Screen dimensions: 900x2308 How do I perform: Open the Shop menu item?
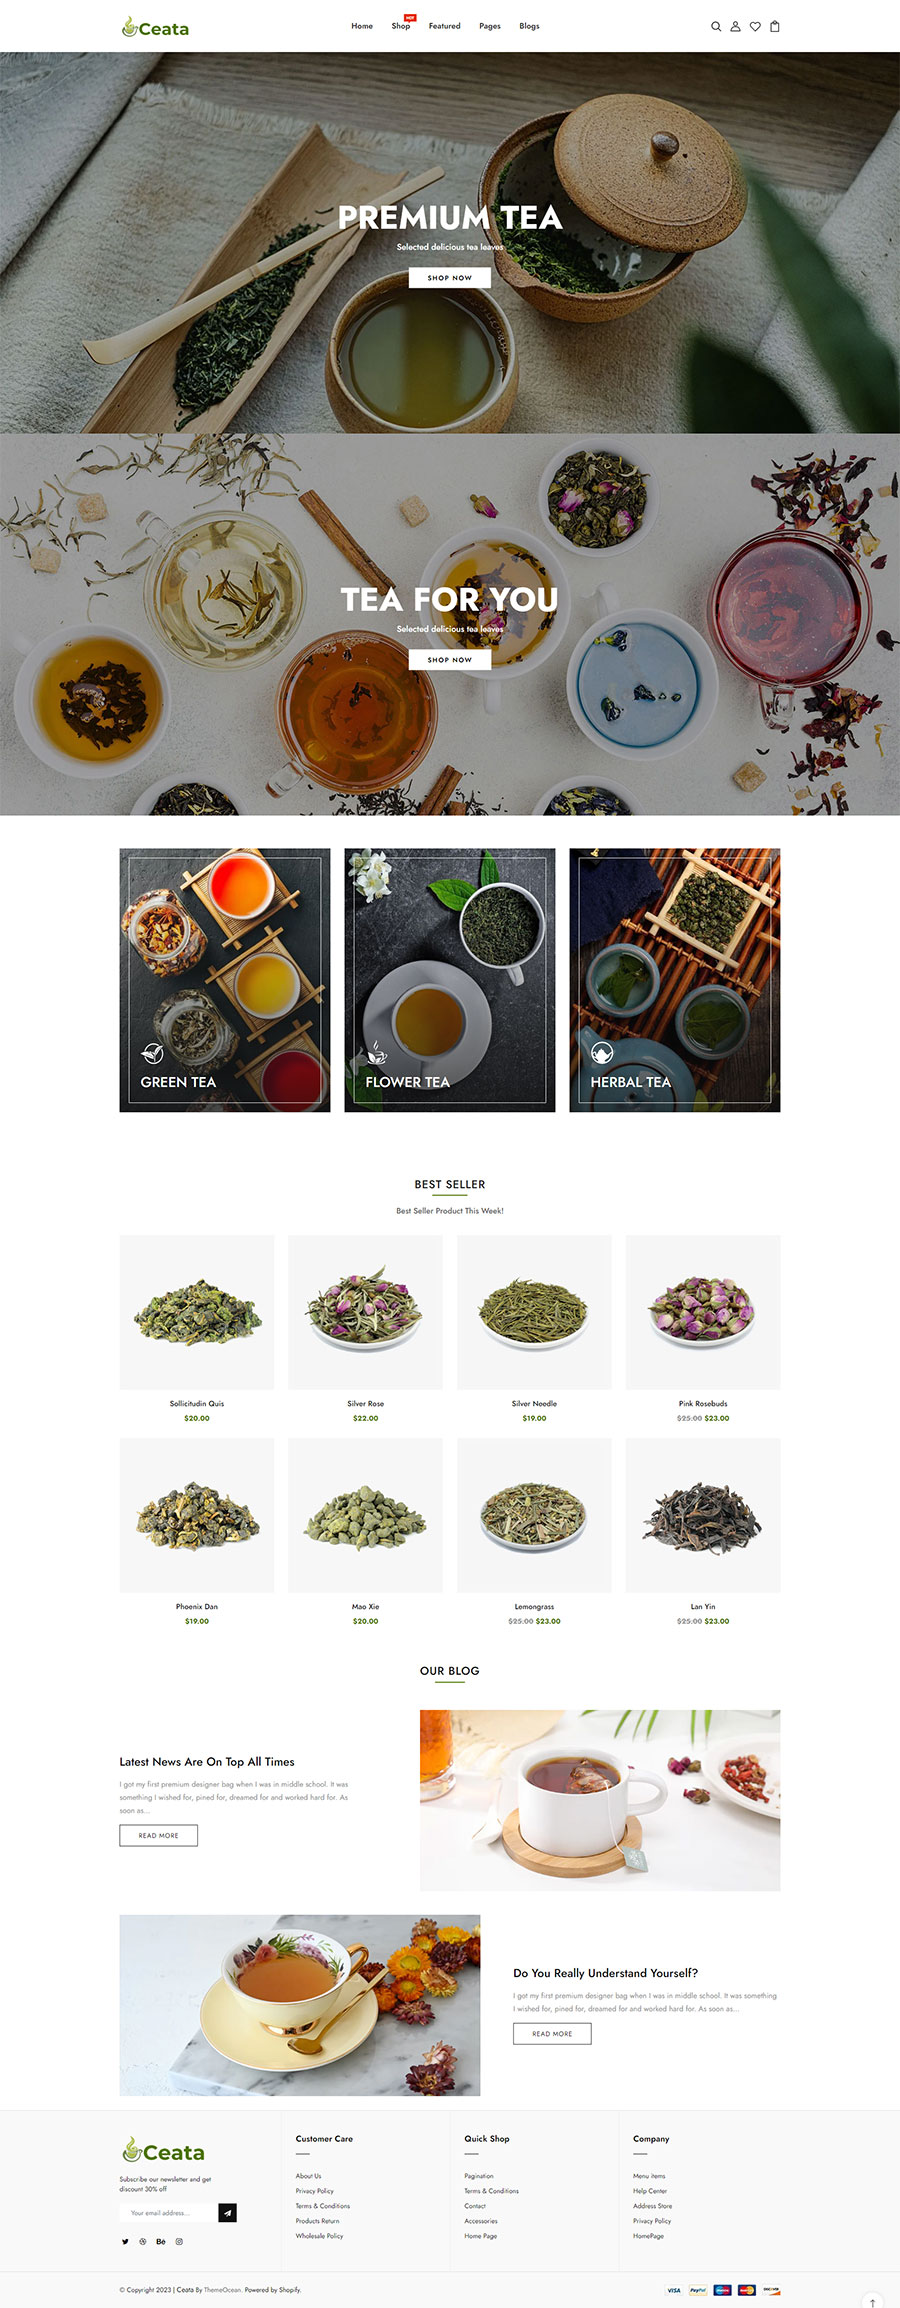coord(401,26)
